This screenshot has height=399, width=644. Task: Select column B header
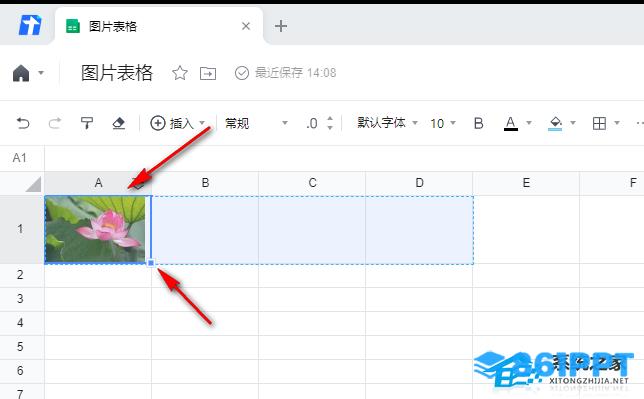[205, 183]
